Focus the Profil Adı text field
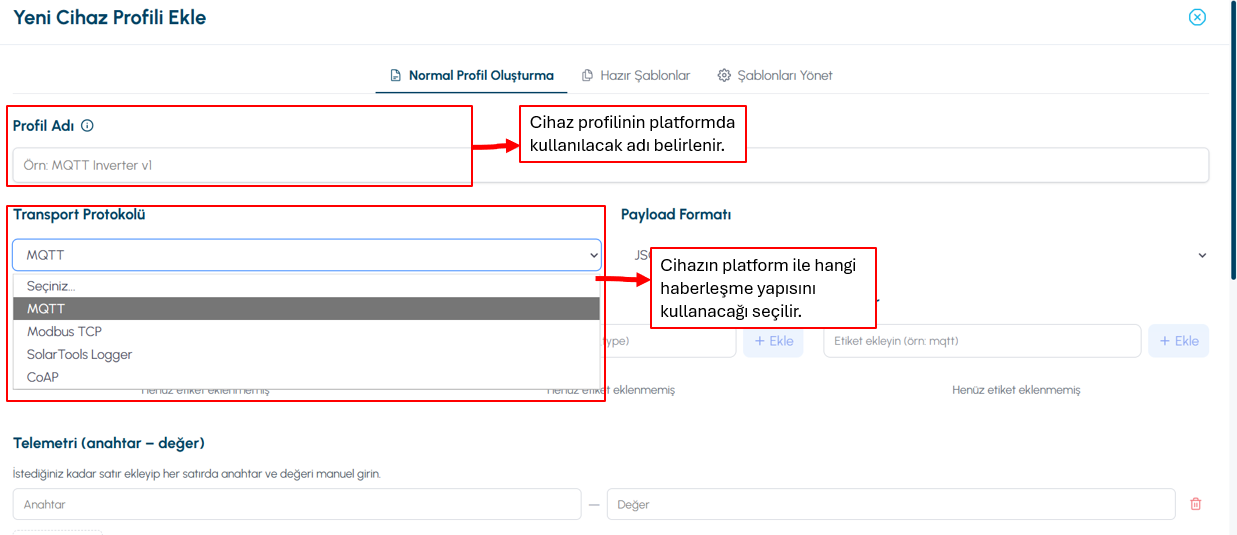This screenshot has height=535, width=1237. (611, 165)
